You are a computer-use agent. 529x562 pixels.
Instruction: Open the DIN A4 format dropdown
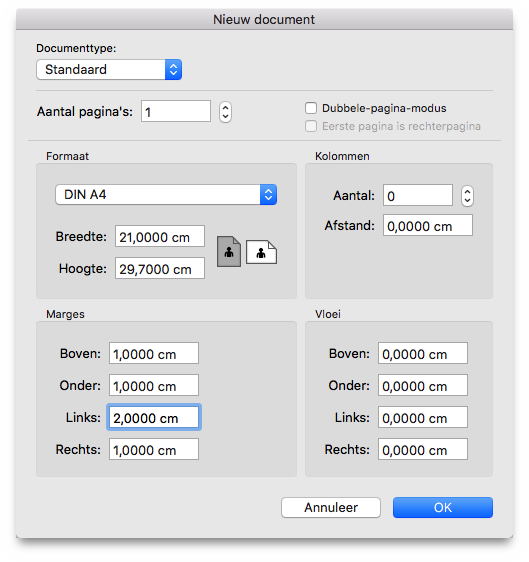click(166, 195)
